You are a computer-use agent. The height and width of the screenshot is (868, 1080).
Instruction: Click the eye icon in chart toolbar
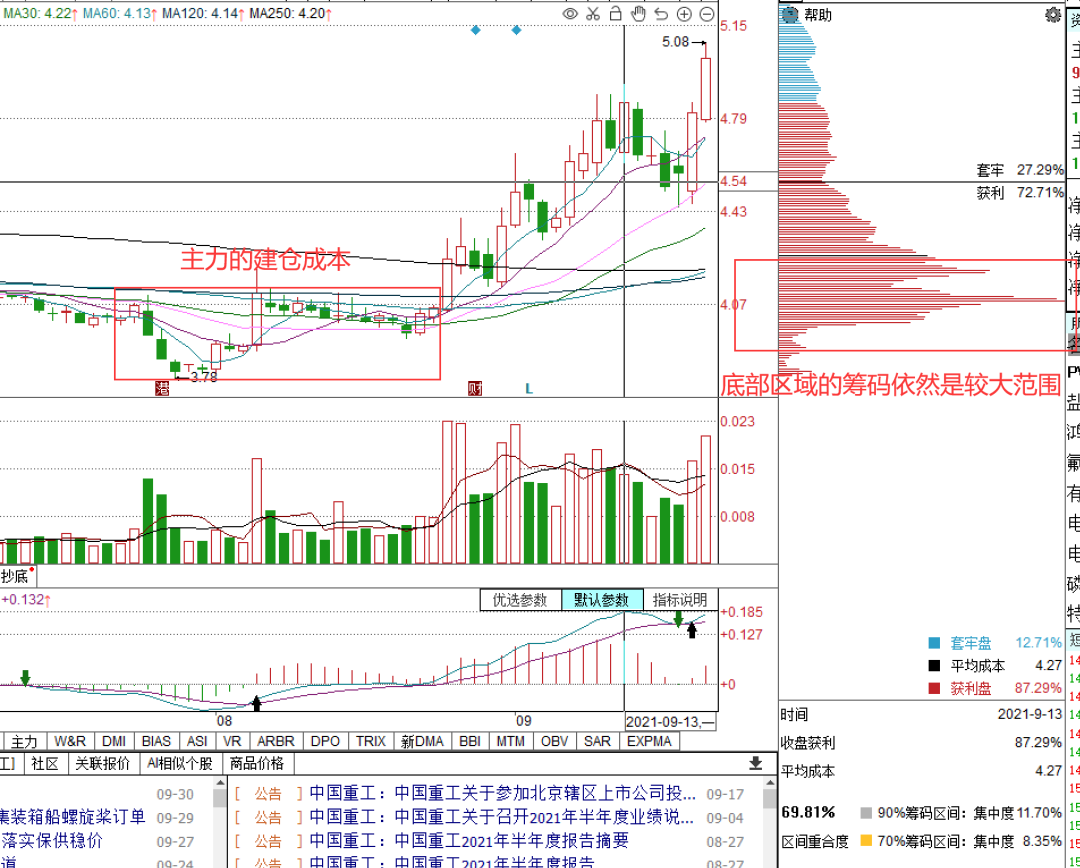tap(570, 14)
